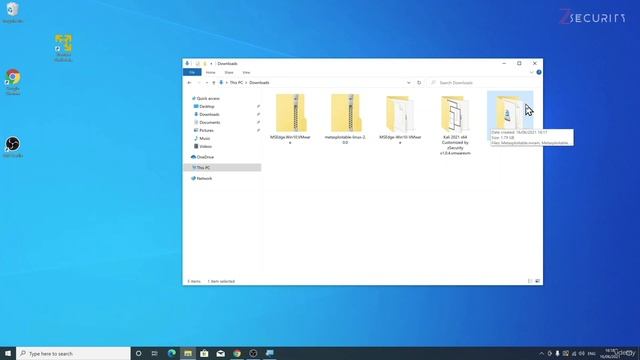The height and width of the screenshot is (360, 640).
Task: Open the View ribbon tab
Action: pos(246,72)
